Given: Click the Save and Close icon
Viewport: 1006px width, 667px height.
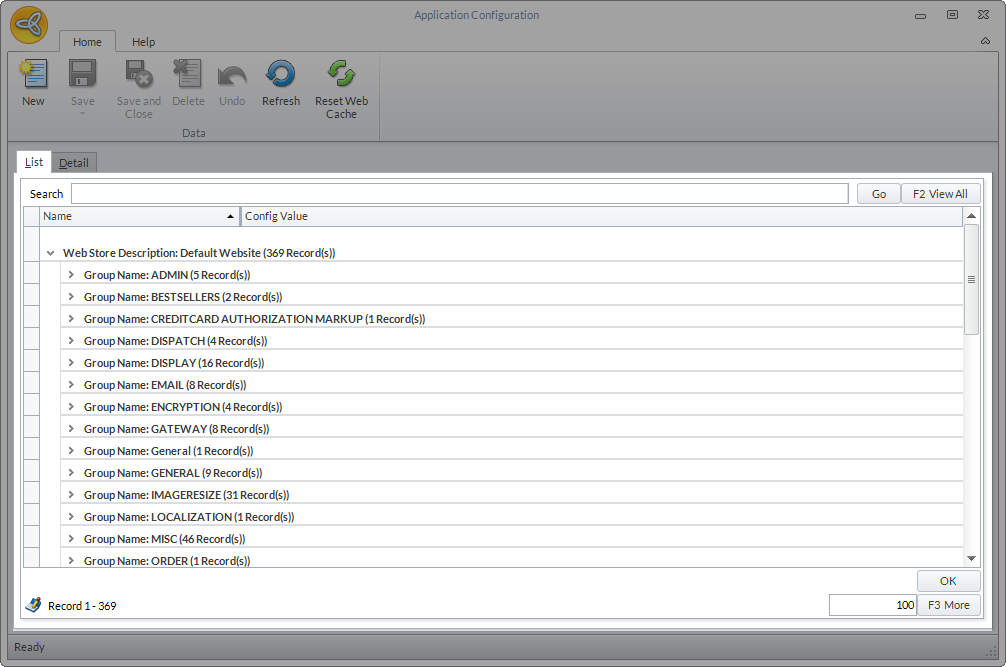Looking at the screenshot, I should (x=138, y=75).
